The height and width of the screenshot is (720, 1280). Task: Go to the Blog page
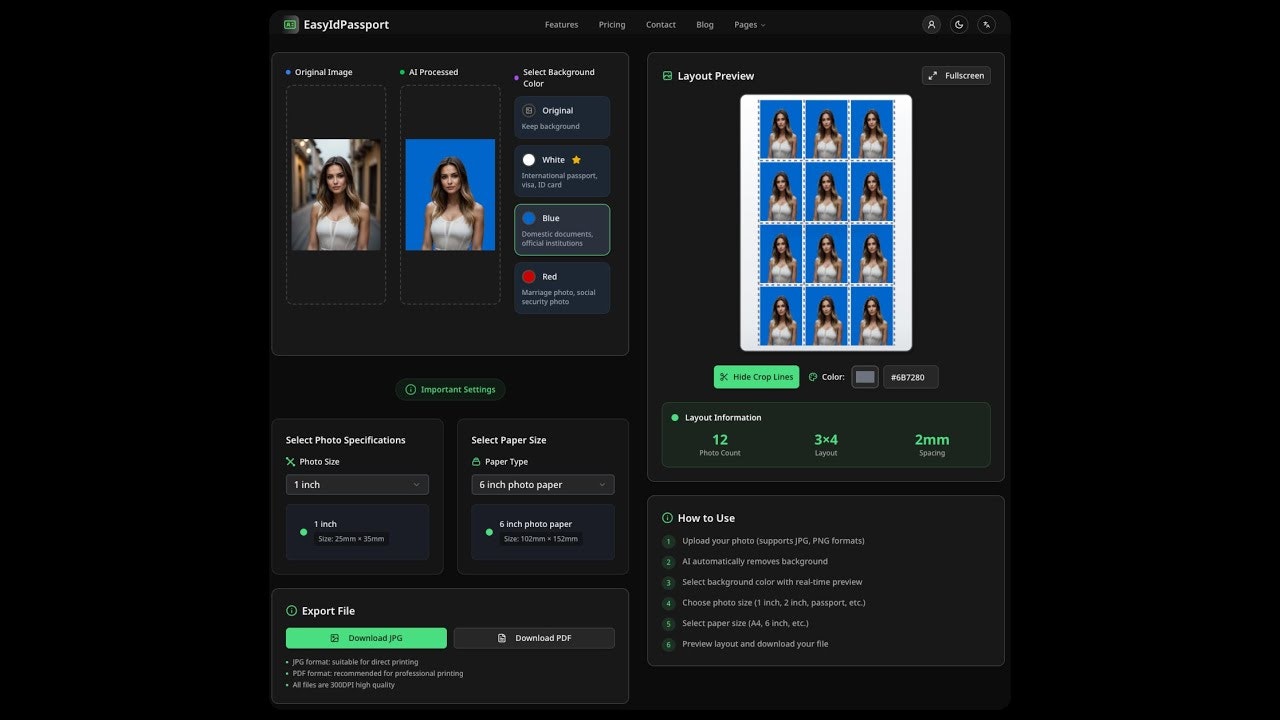click(x=705, y=24)
